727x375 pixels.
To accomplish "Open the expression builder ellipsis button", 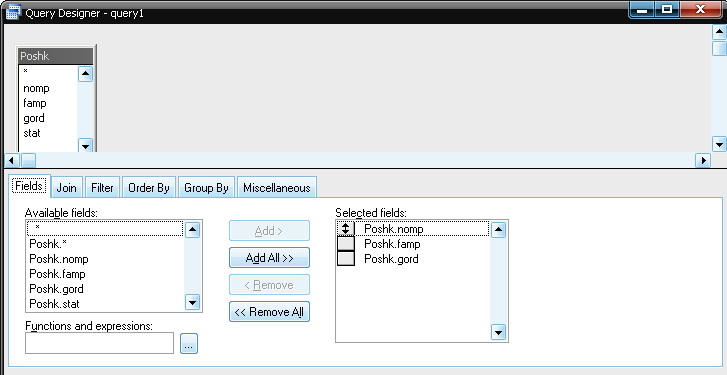I will 189,343.
